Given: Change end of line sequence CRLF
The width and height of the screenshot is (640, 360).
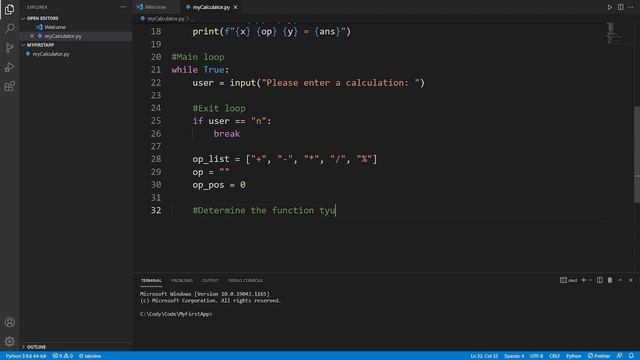Looking at the screenshot, I should tap(554, 356).
